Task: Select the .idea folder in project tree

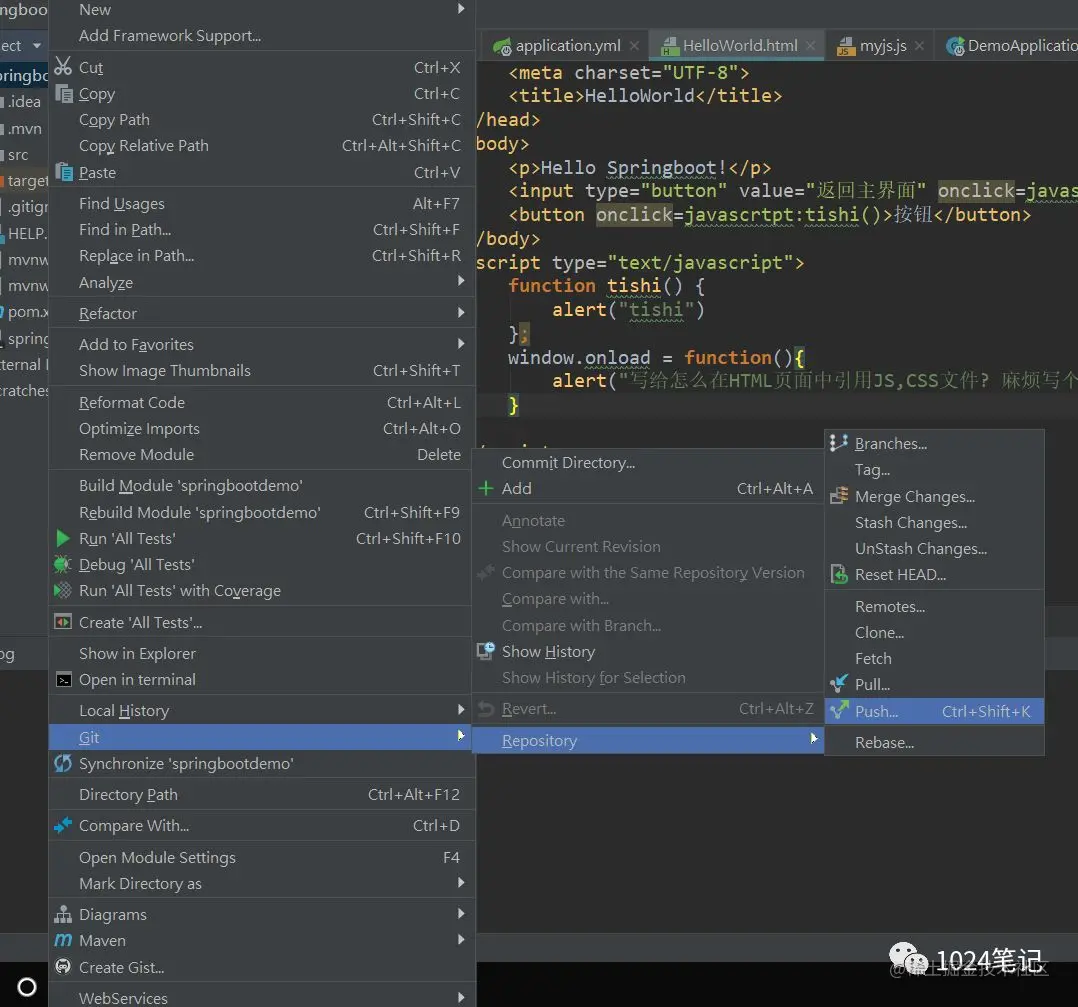Action: 23,102
